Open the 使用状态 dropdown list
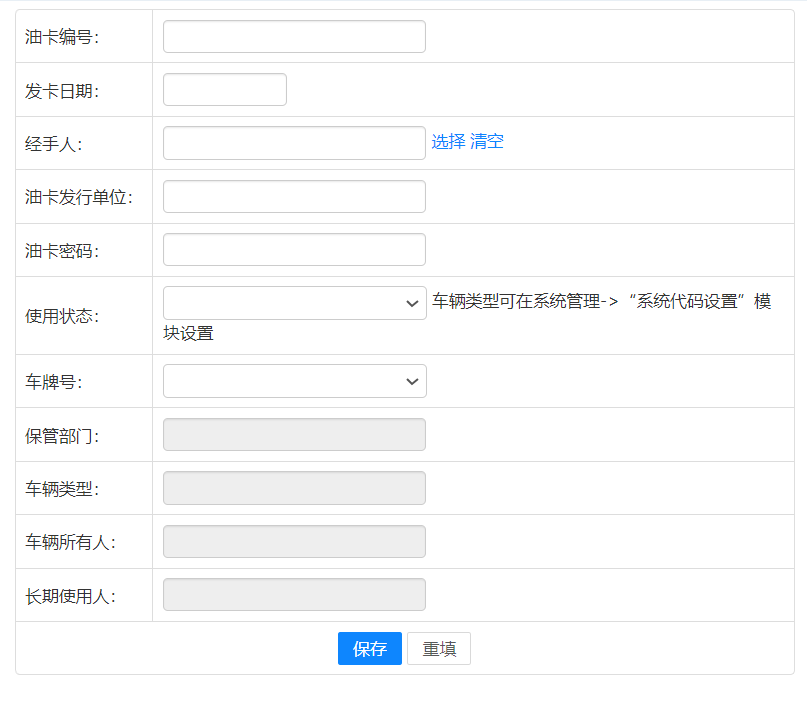Screen dimensions: 807x702 (x=294, y=303)
